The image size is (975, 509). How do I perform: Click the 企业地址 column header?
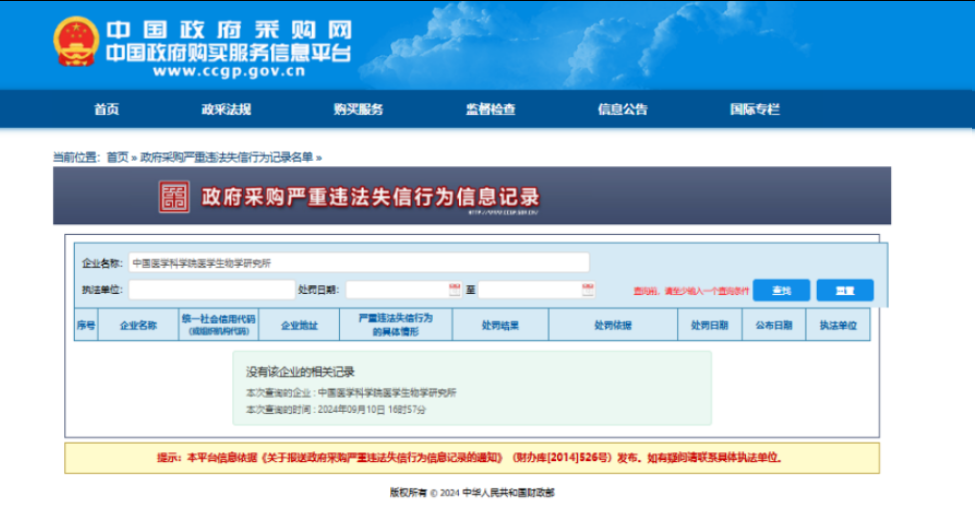coord(299,325)
